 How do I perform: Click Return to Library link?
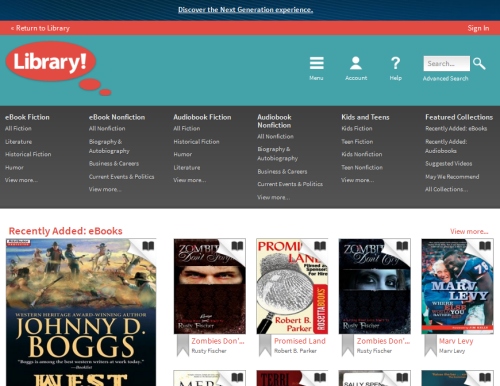[x=40, y=28]
